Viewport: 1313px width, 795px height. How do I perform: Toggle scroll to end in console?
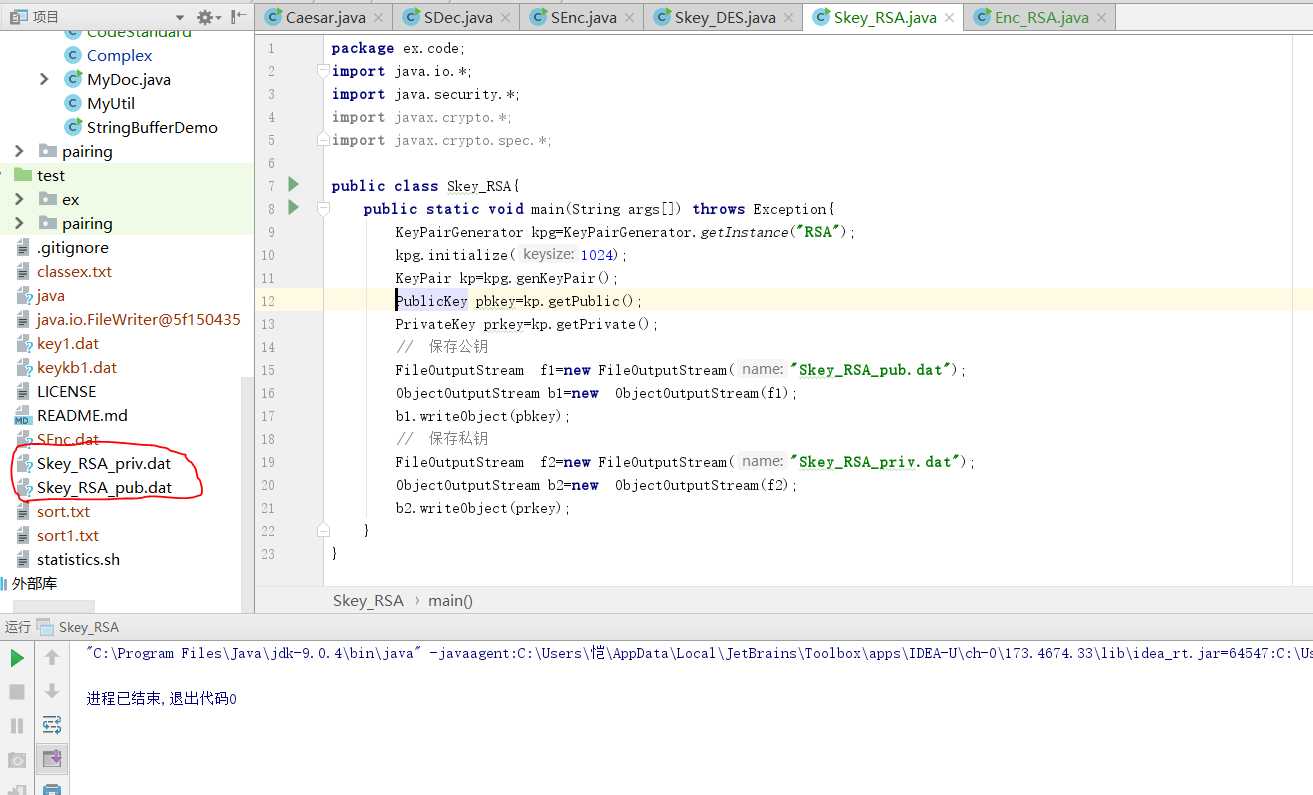tap(52, 759)
